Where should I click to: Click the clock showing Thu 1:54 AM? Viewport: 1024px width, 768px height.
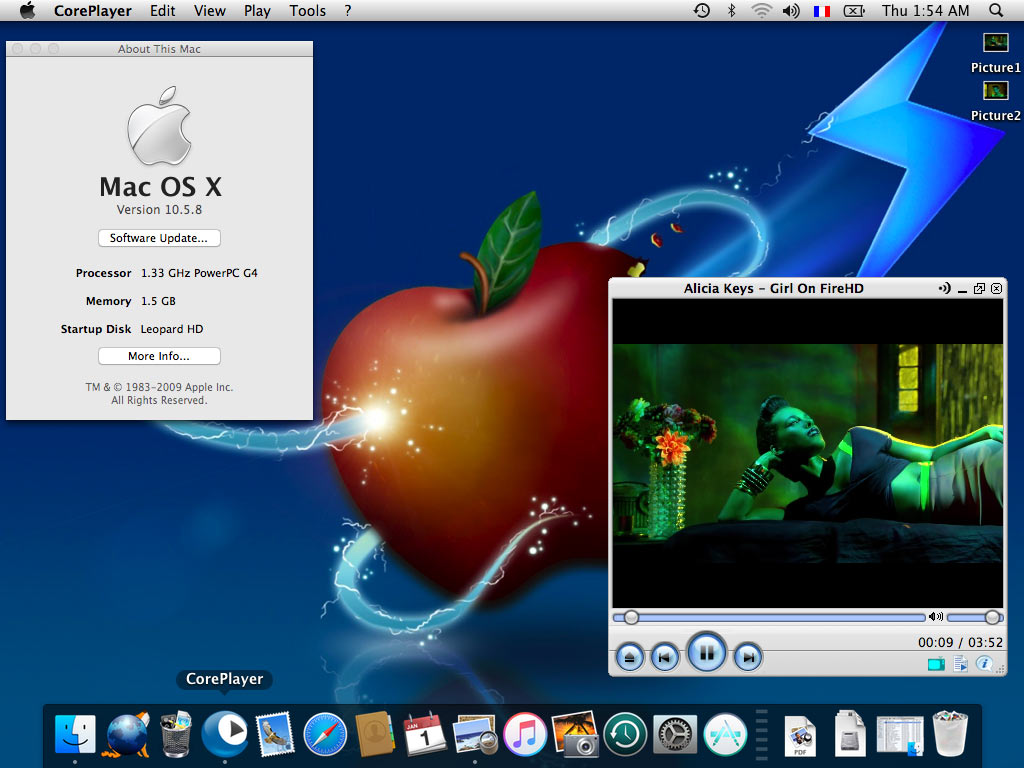[925, 11]
